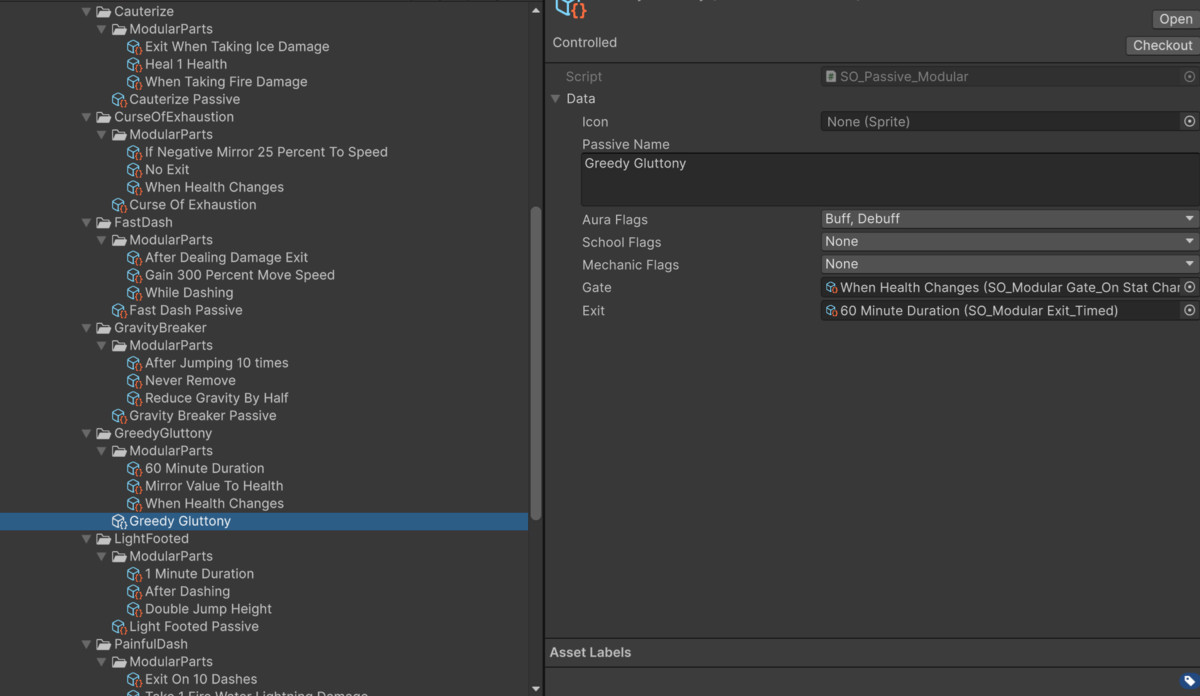Click the After Jumping 10 times asset icon
This screenshot has width=1200, height=696.
134,364
